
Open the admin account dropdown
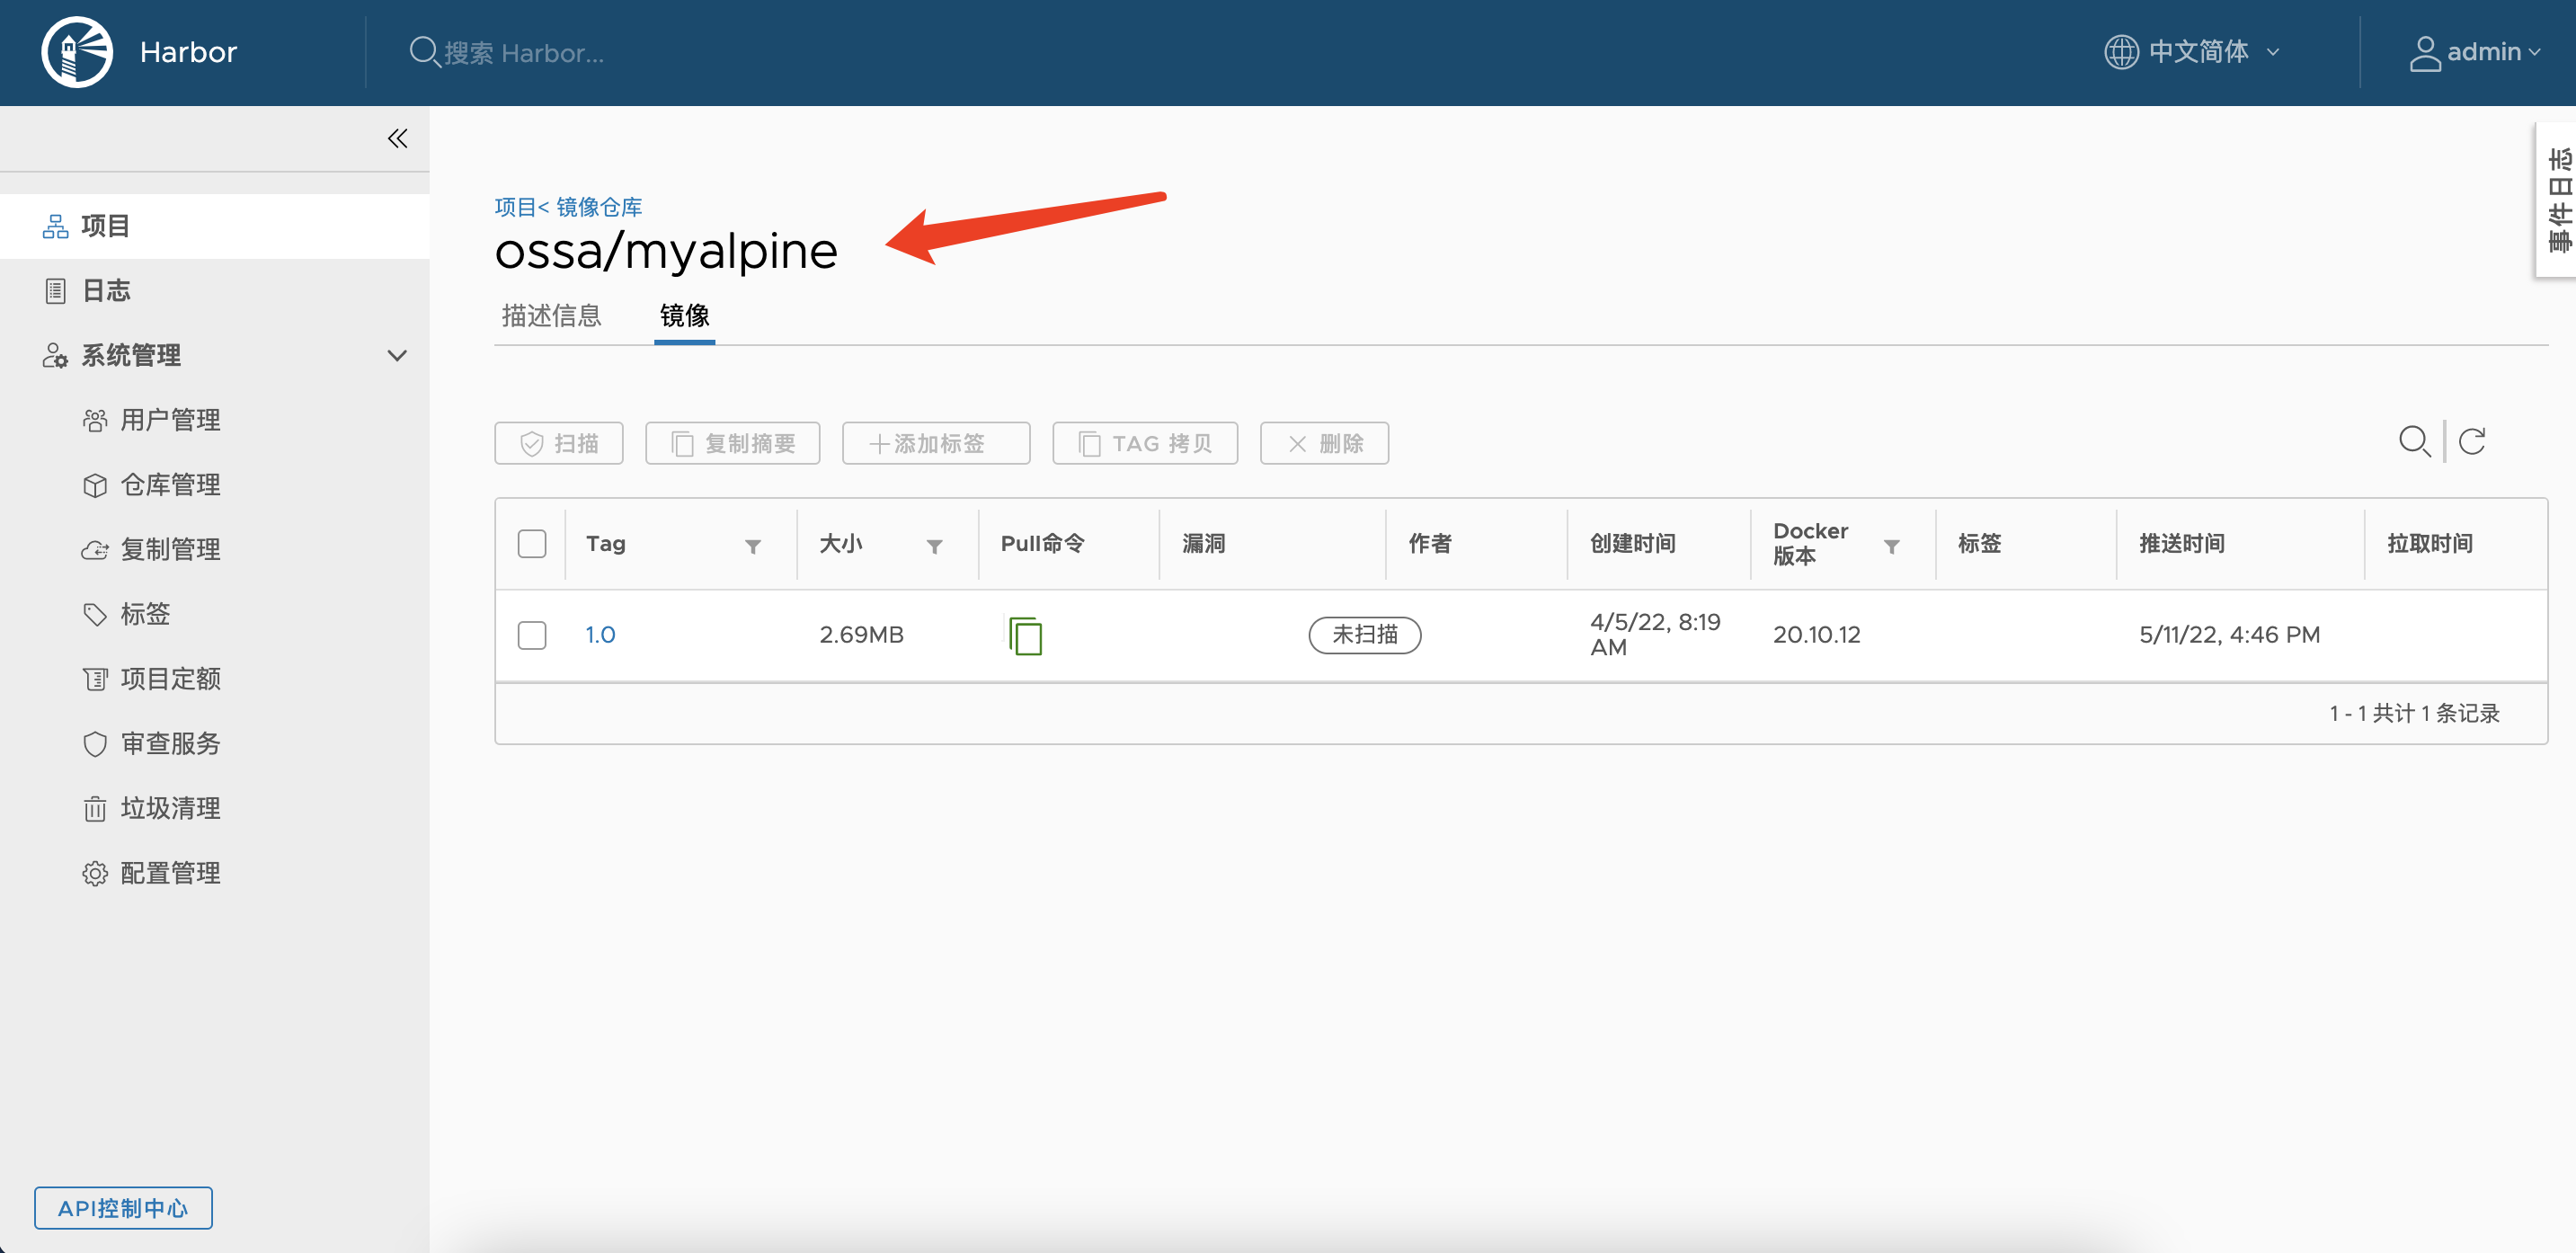click(2475, 52)
